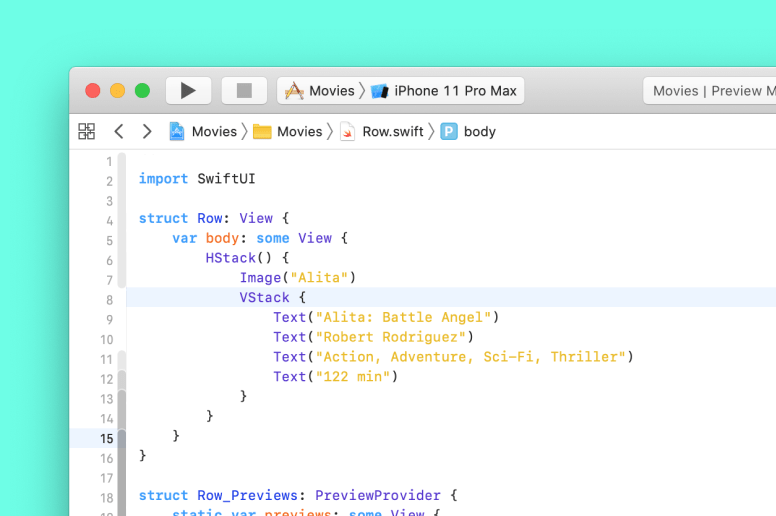The image size is (776, 516).
Task: Place cursor on VStack keyword
Action: (264, 297)
